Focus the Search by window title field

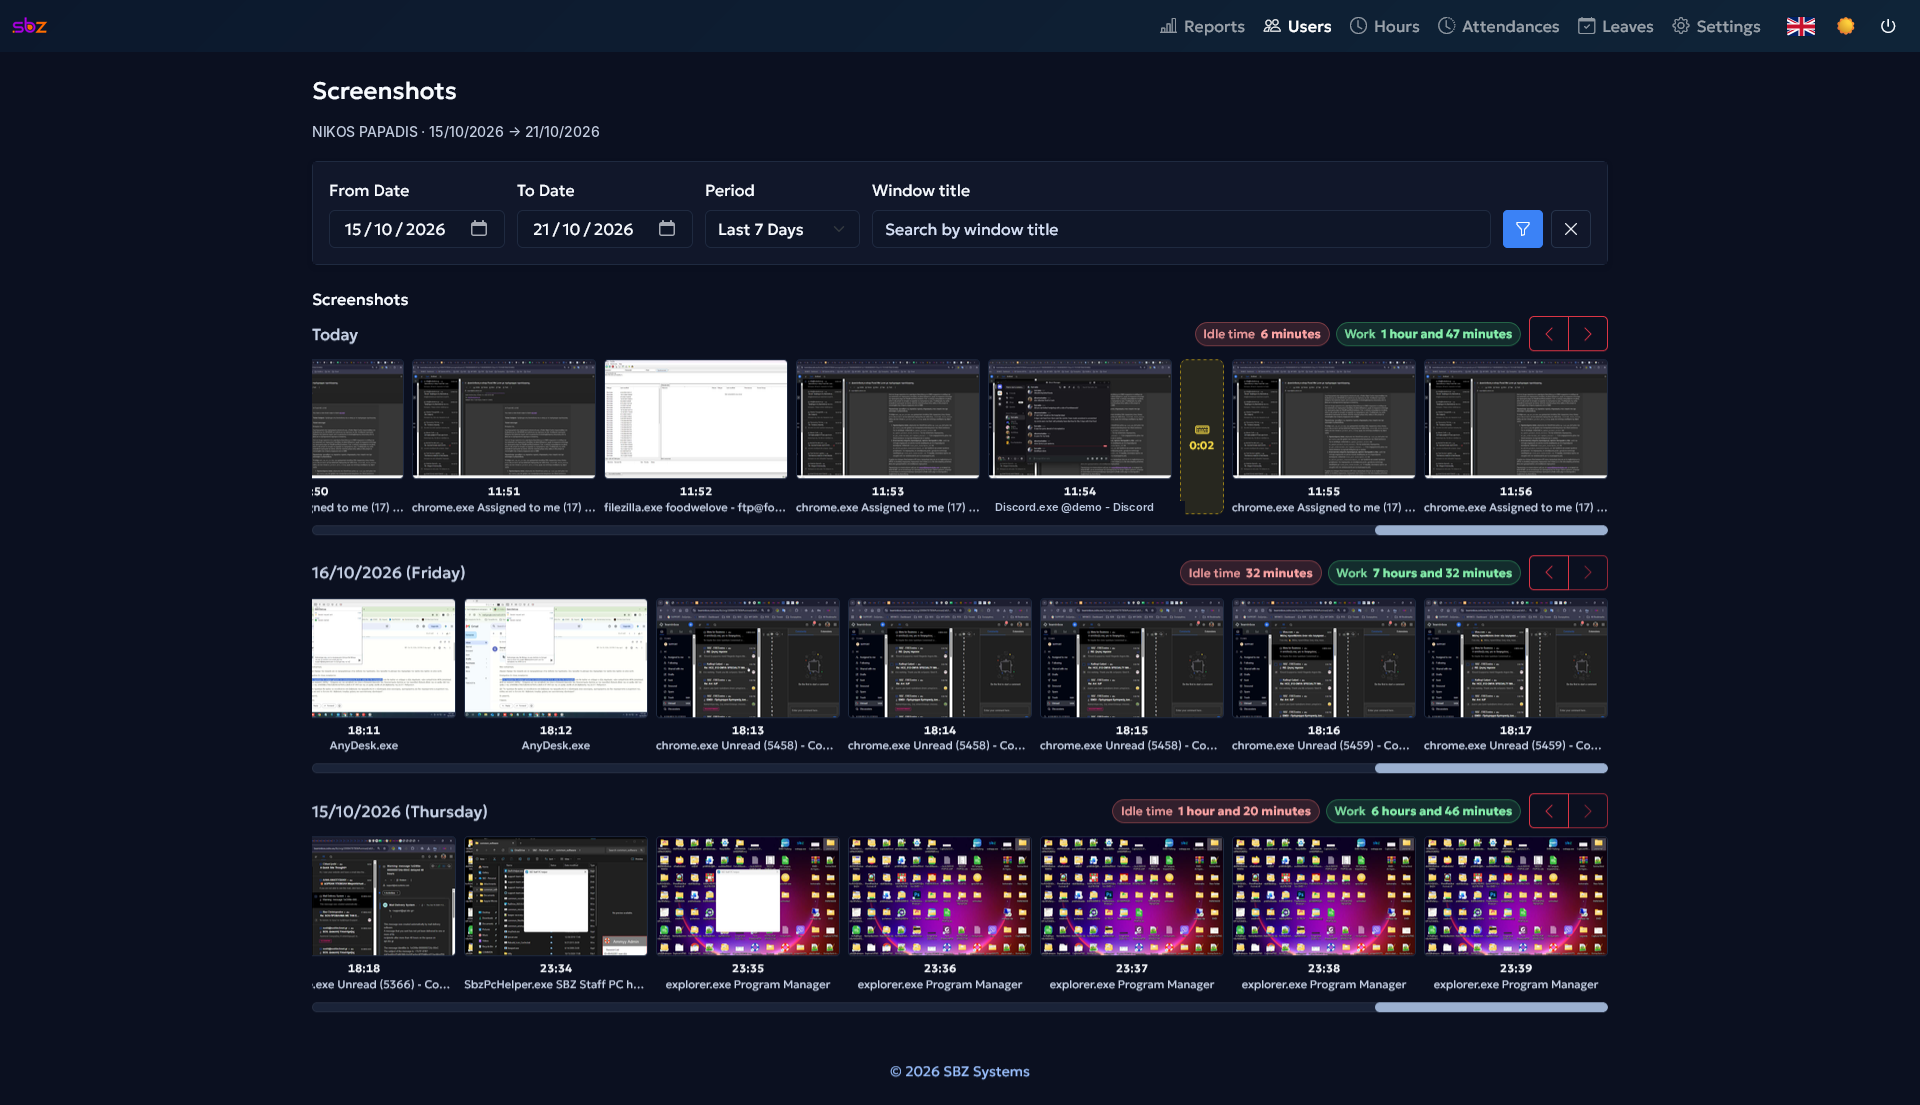click(1181, 229)
